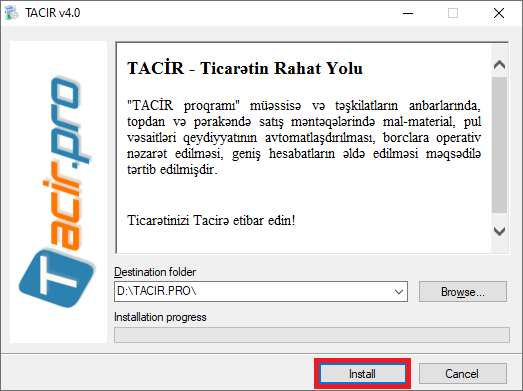
Task: Click the "TACIR v4.0" window title text
Action: pyautogui.click(x=53, y=13)
